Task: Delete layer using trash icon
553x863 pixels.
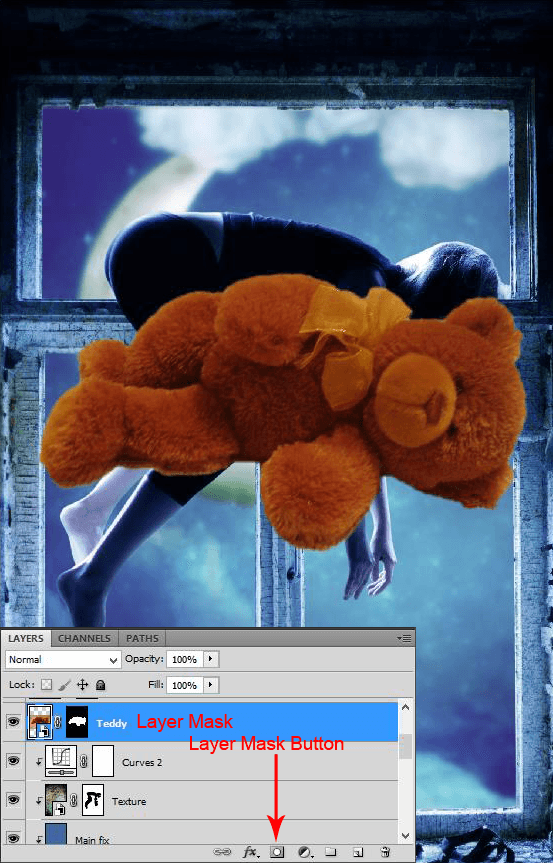Action: 386,852
